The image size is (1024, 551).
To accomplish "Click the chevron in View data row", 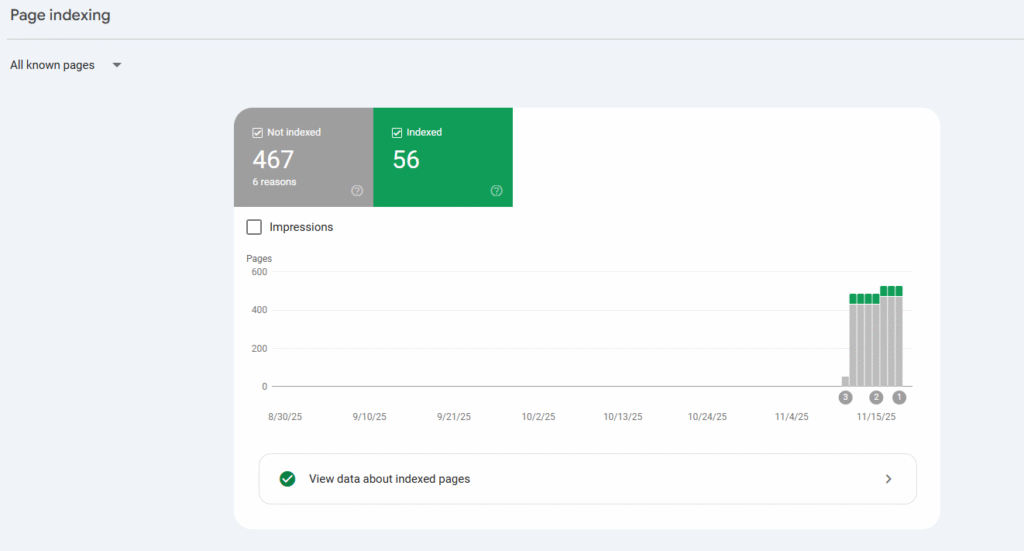I will pyautogui.click(x=888, y=479).
